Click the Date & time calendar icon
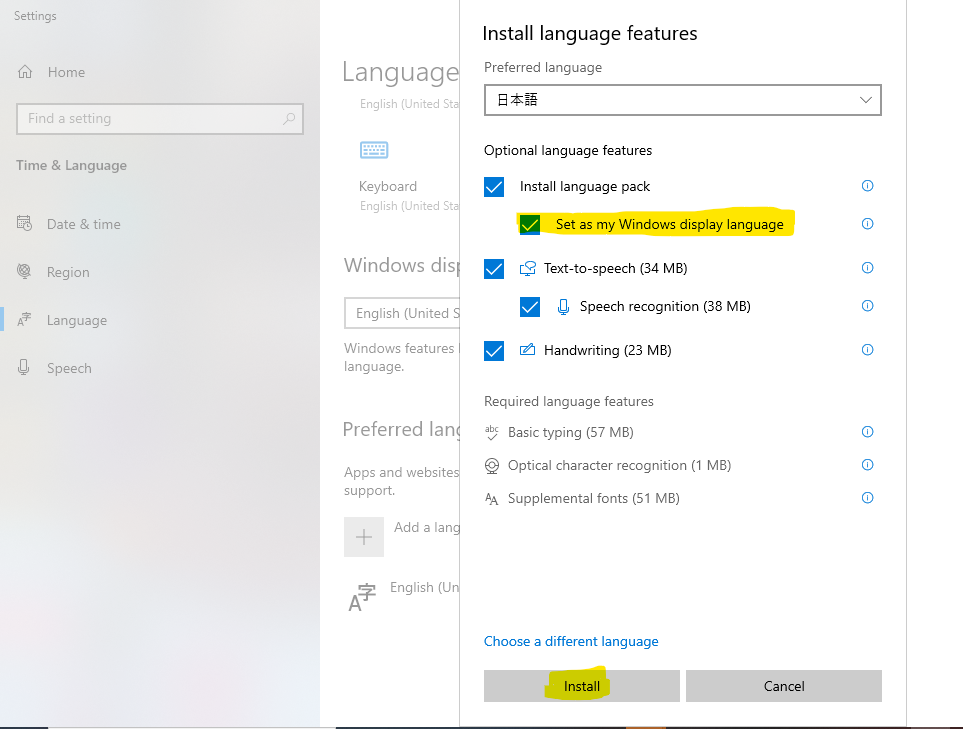 pyautogui.click(x=25, y=224)
